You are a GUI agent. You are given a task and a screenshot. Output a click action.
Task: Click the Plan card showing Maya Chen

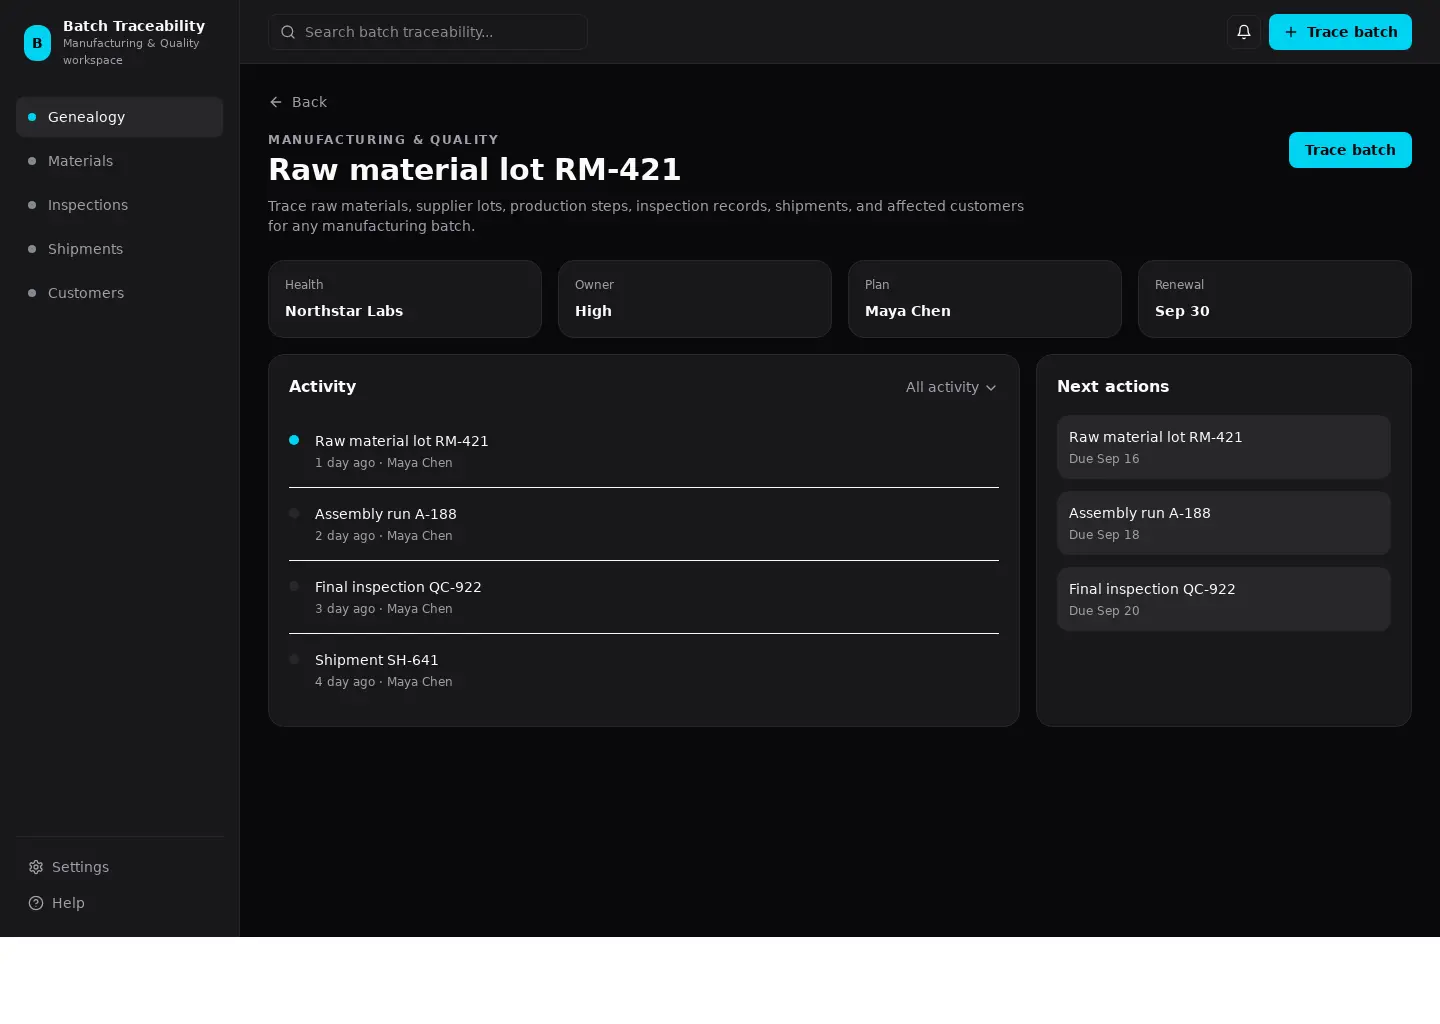pos(985,299)
